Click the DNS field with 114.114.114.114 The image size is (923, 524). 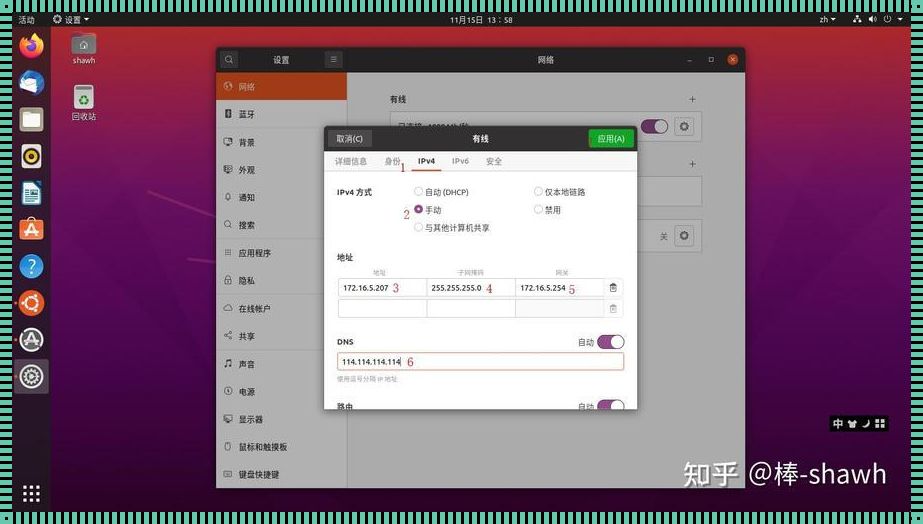click(480, 362)
